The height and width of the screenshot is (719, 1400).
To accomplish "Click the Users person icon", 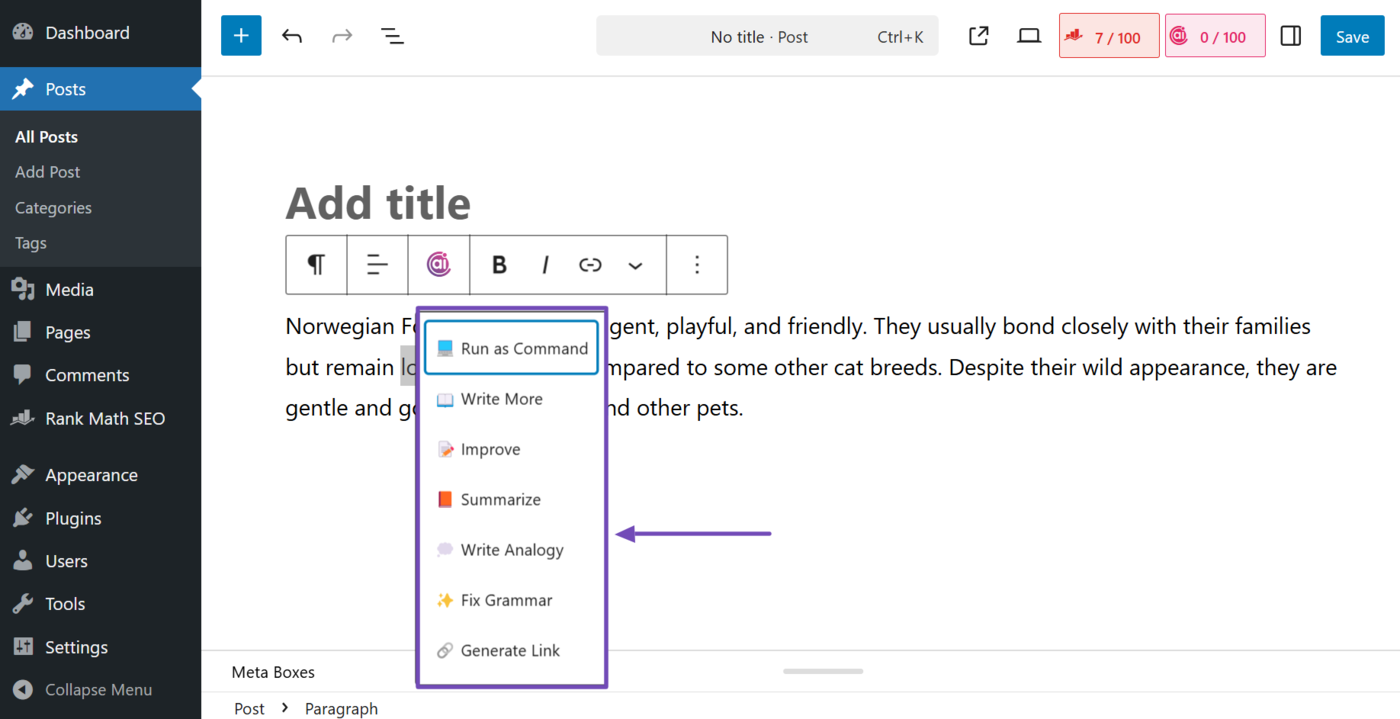I will coord(23,561).
